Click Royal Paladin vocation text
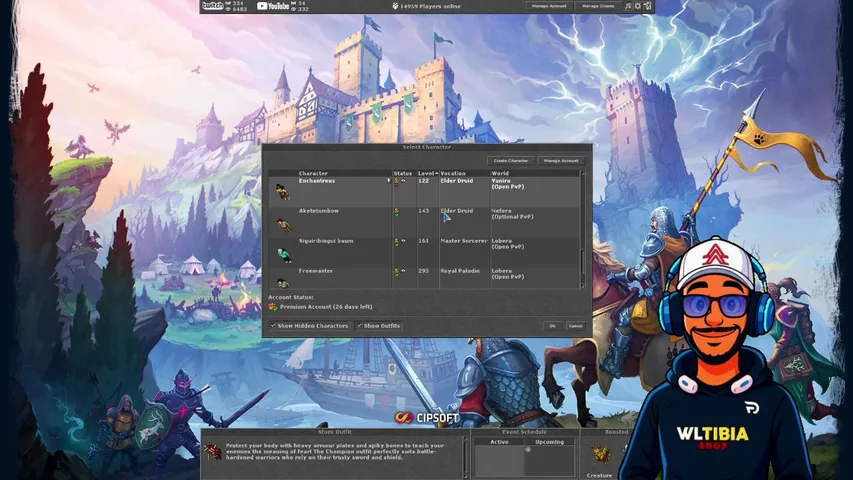The width and height of the screenshot is (853, 480). click(x=460, y=270)
